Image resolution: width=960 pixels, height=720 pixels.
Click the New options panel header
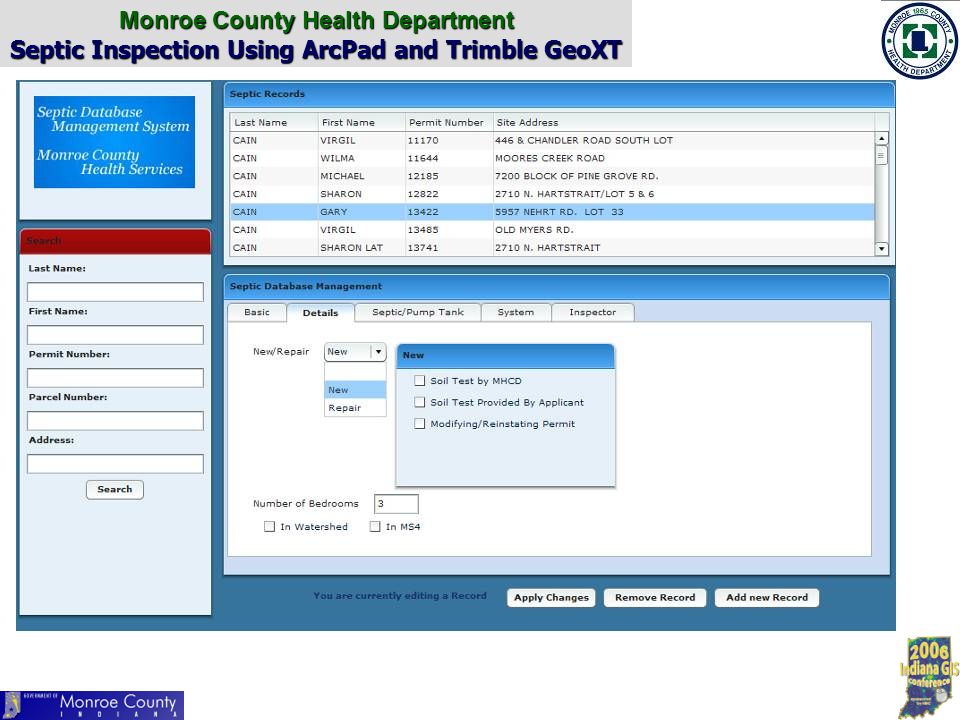pos(505,356)
